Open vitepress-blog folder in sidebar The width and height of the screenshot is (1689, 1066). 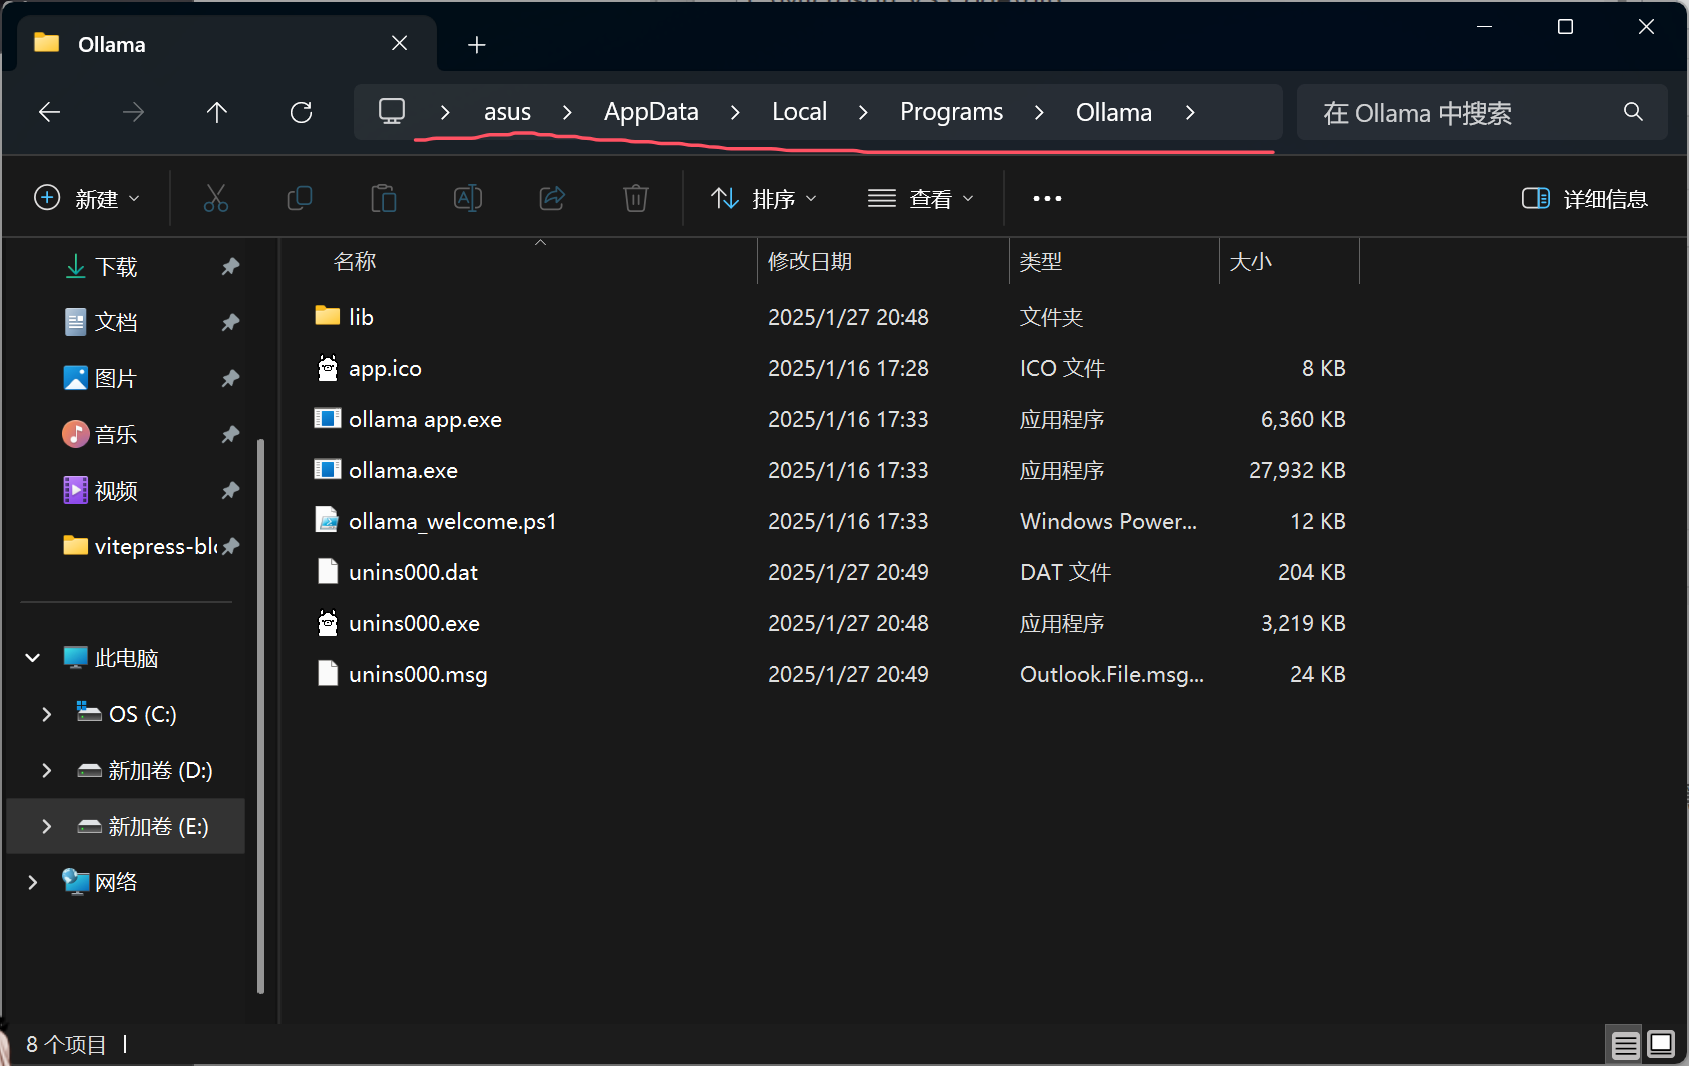pos(140,546)
